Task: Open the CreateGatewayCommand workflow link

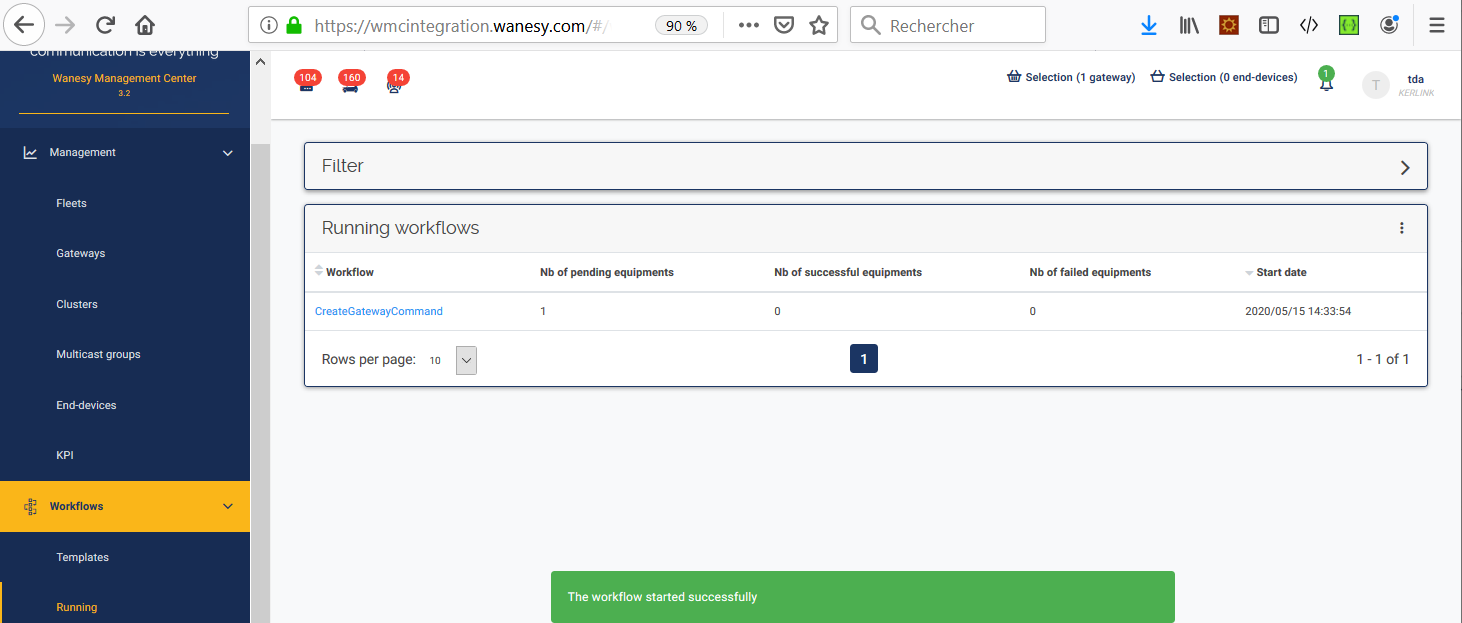Action: pos(379,311)
